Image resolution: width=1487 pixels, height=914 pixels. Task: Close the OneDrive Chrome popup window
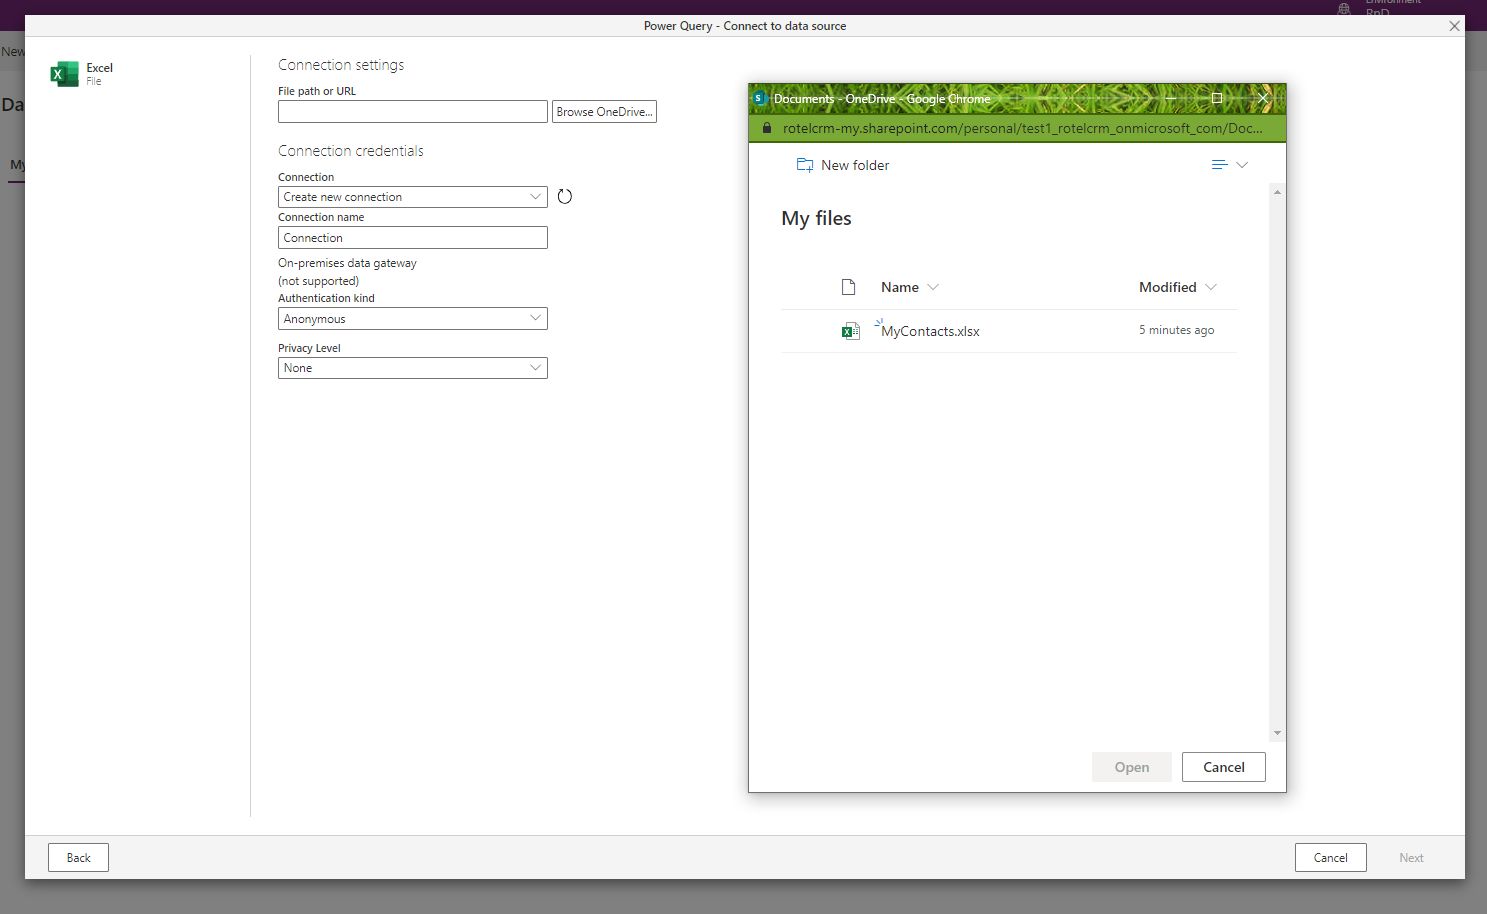point(1263,98)
